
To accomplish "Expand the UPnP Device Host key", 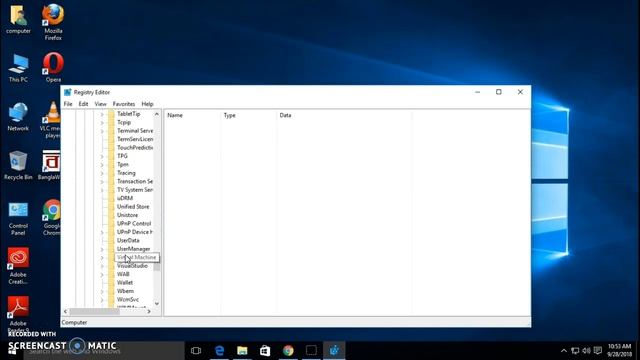I will pos(102,232).
